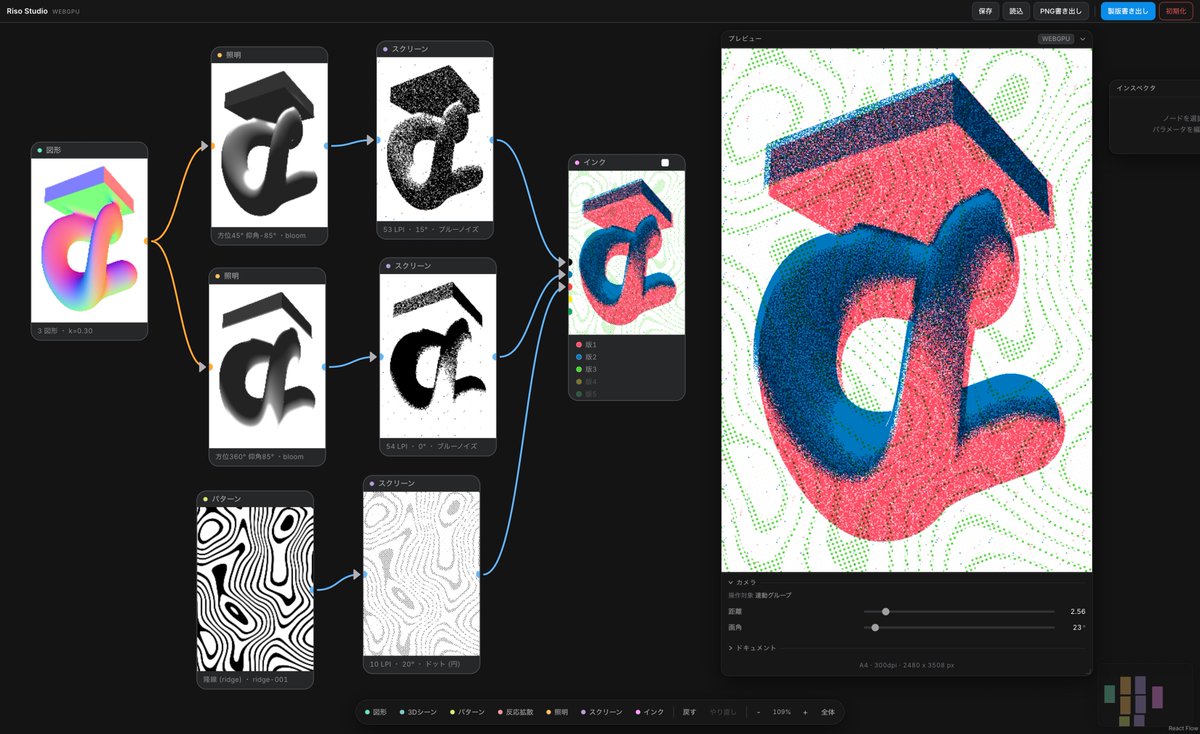Click the Riso Studio app title

(x=26, y=11)
